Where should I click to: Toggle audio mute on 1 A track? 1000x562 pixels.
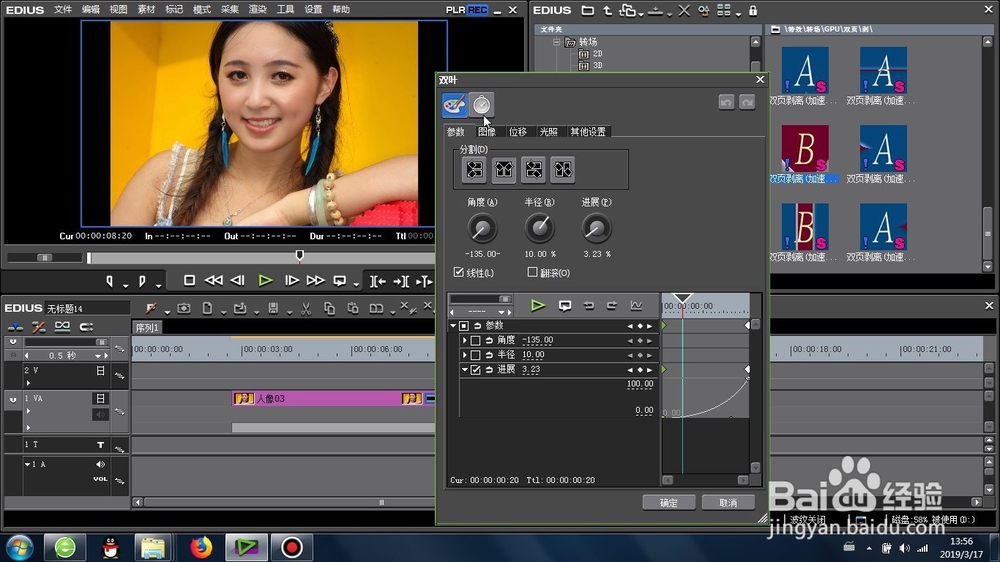pos(100,464)
